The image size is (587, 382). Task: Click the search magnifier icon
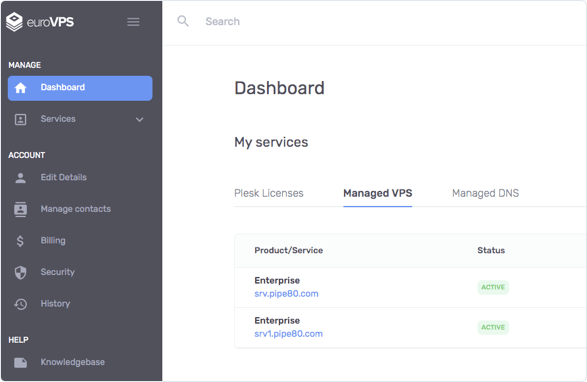click(183, 21)
